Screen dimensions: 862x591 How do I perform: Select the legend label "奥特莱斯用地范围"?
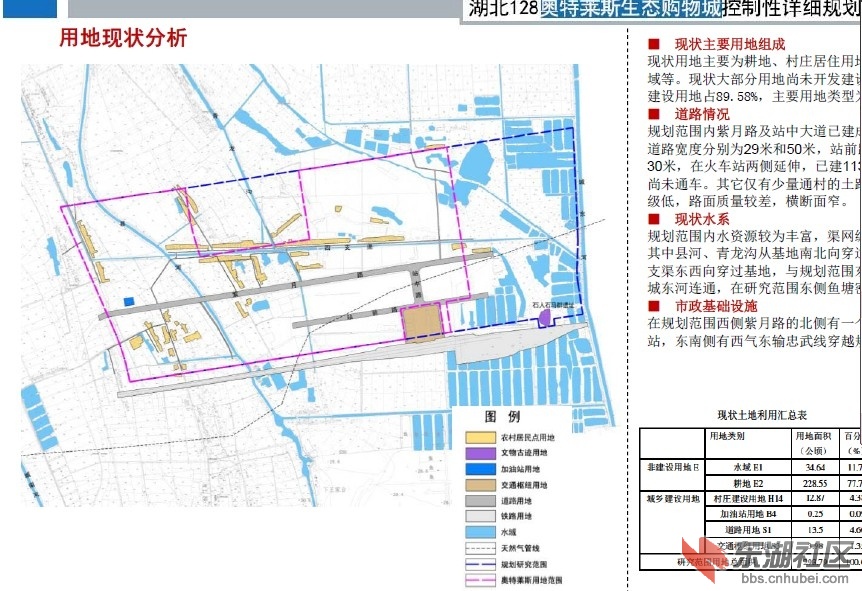point(532,580)
